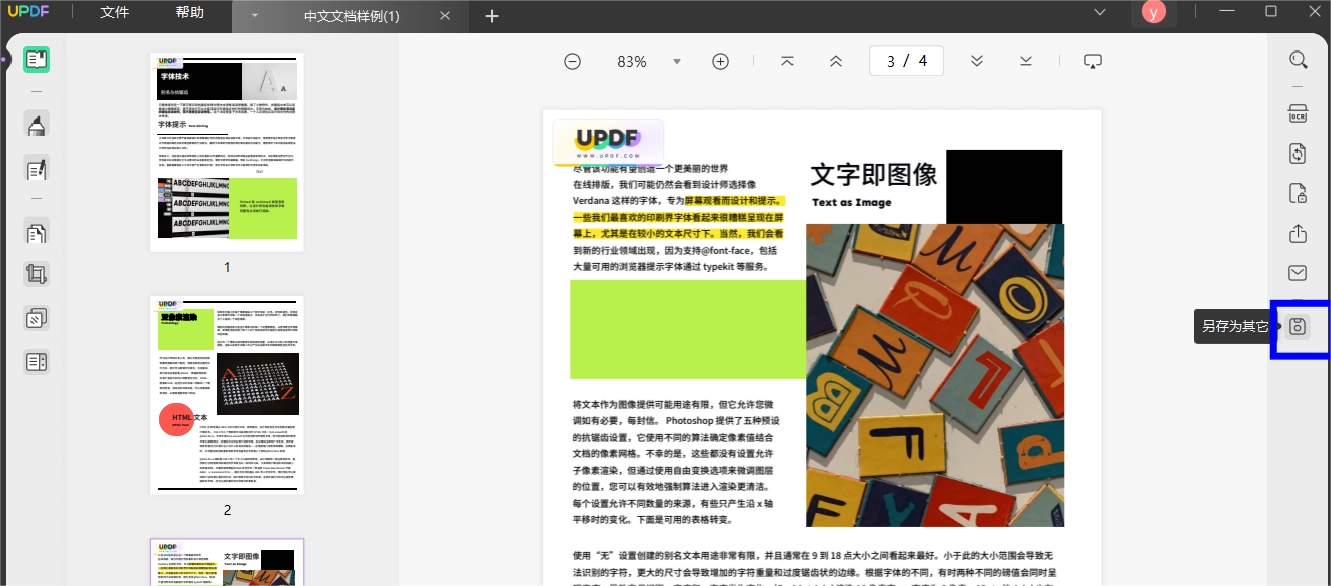The height and width of the screenshot is (586, 1331).
Task: Open the 帮助 menu
Action: point(189,13)
